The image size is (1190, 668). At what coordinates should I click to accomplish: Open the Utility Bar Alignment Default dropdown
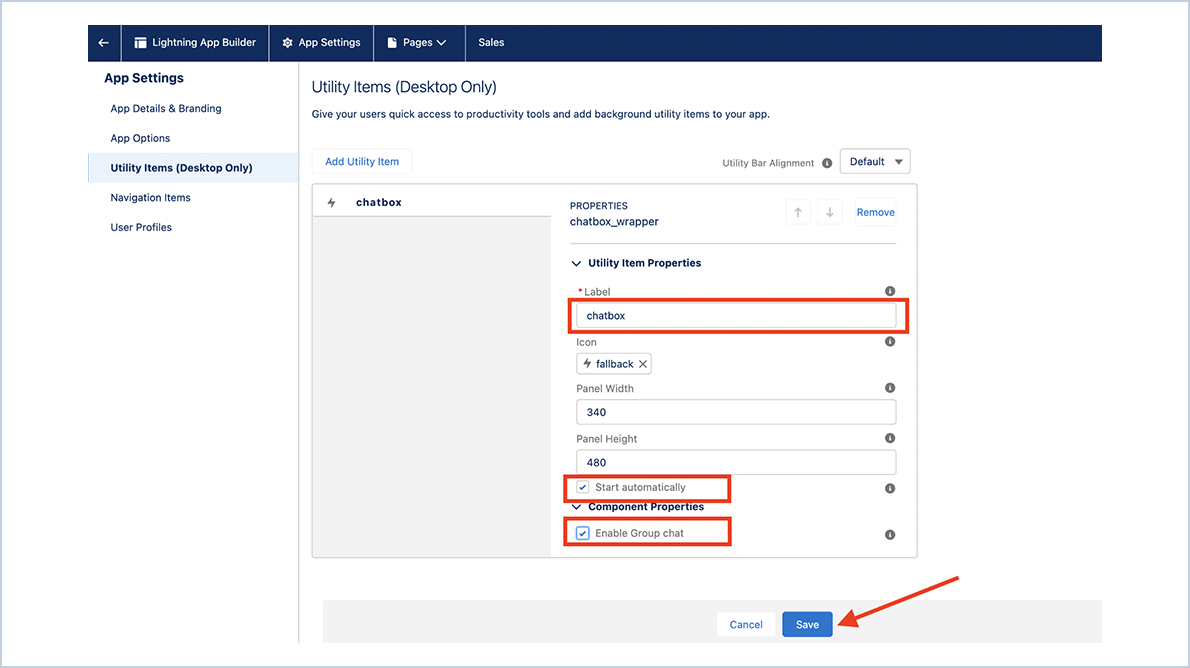[875, 161]
